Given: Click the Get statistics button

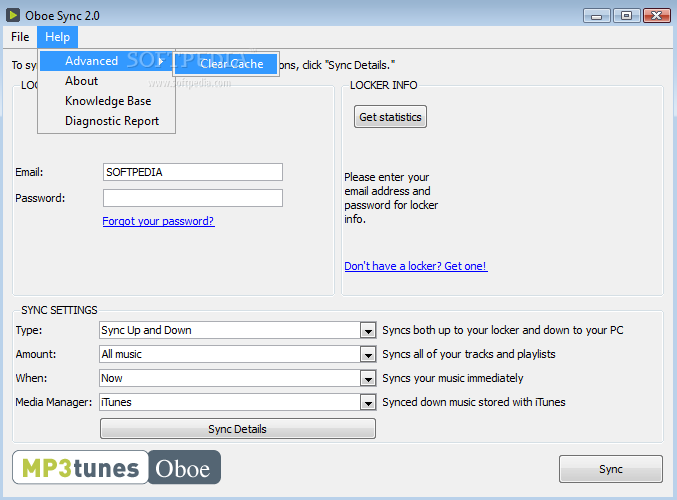Looking at the screenshot, I should pyautogui.click(x=390, y=117).
